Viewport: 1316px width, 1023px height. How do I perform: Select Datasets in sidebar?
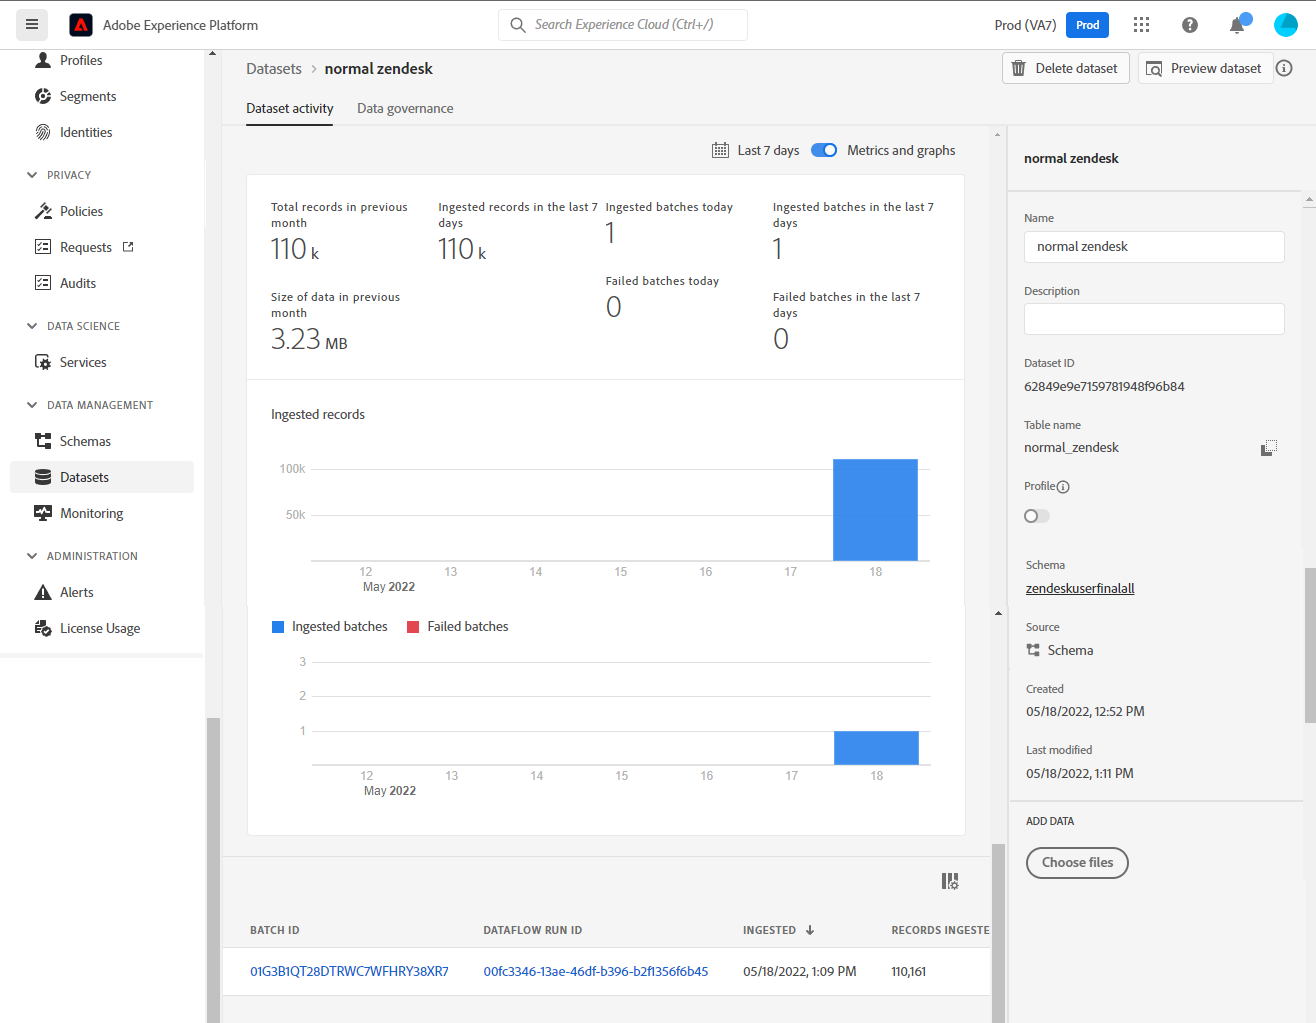coord(102,477)
